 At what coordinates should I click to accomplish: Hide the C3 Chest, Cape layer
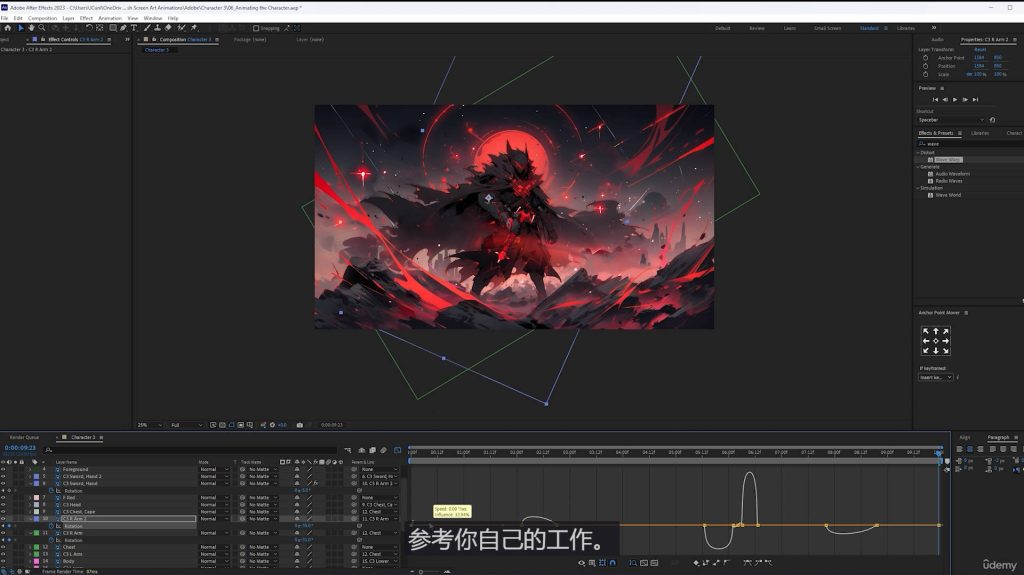tap(3, 512)
